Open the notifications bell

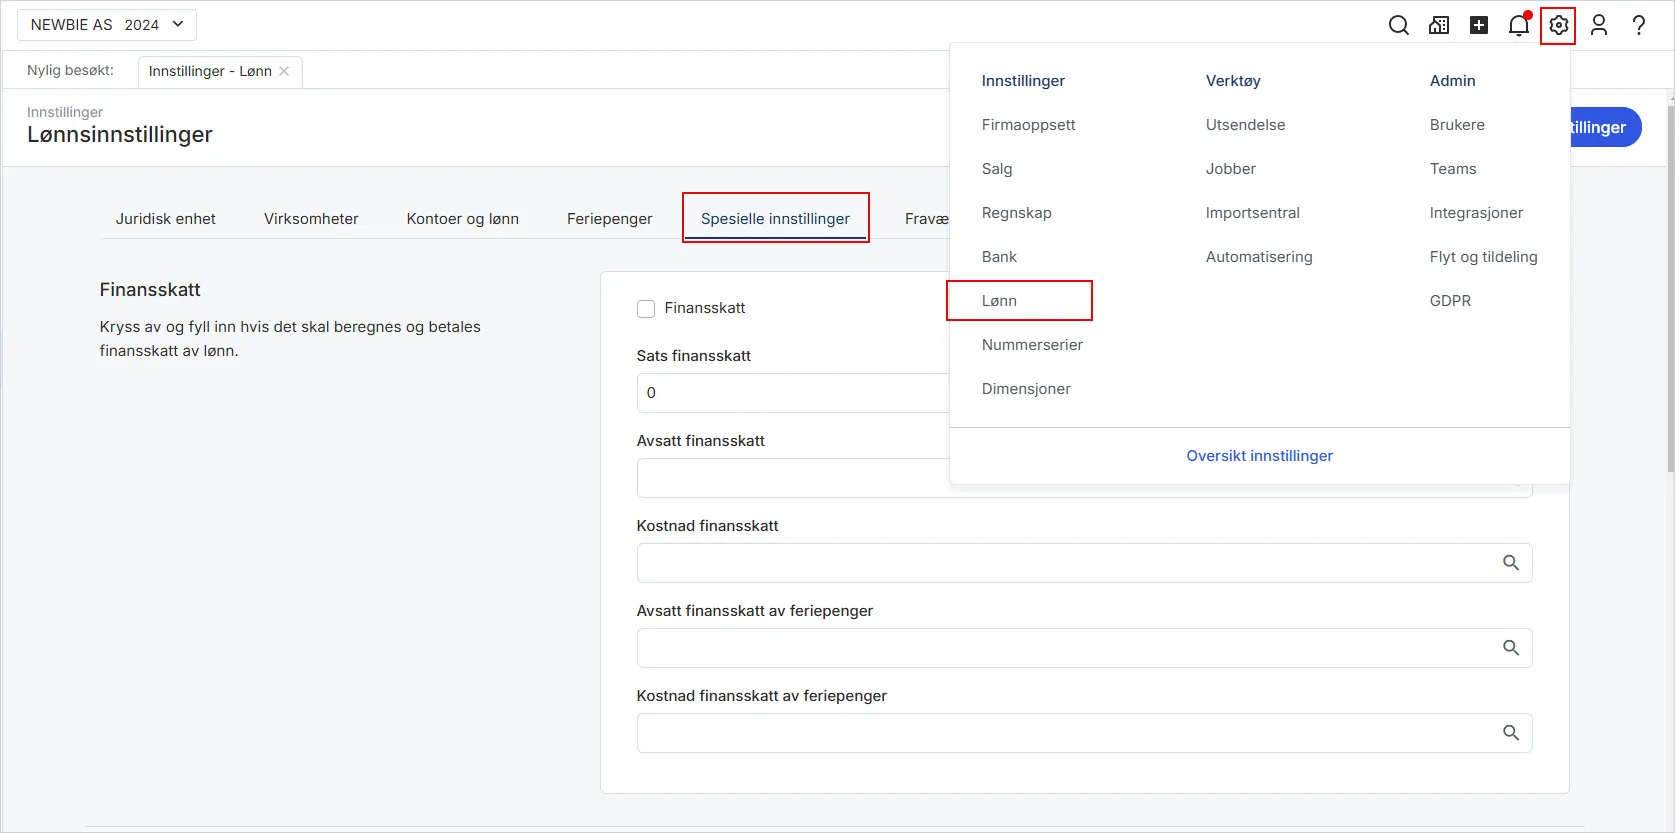point(1518,26)
